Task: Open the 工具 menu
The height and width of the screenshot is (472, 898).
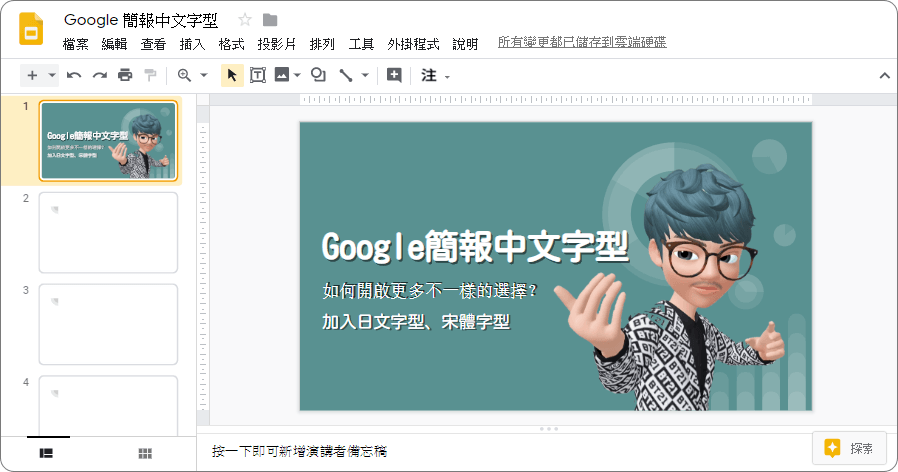Action: pos(361,44)
